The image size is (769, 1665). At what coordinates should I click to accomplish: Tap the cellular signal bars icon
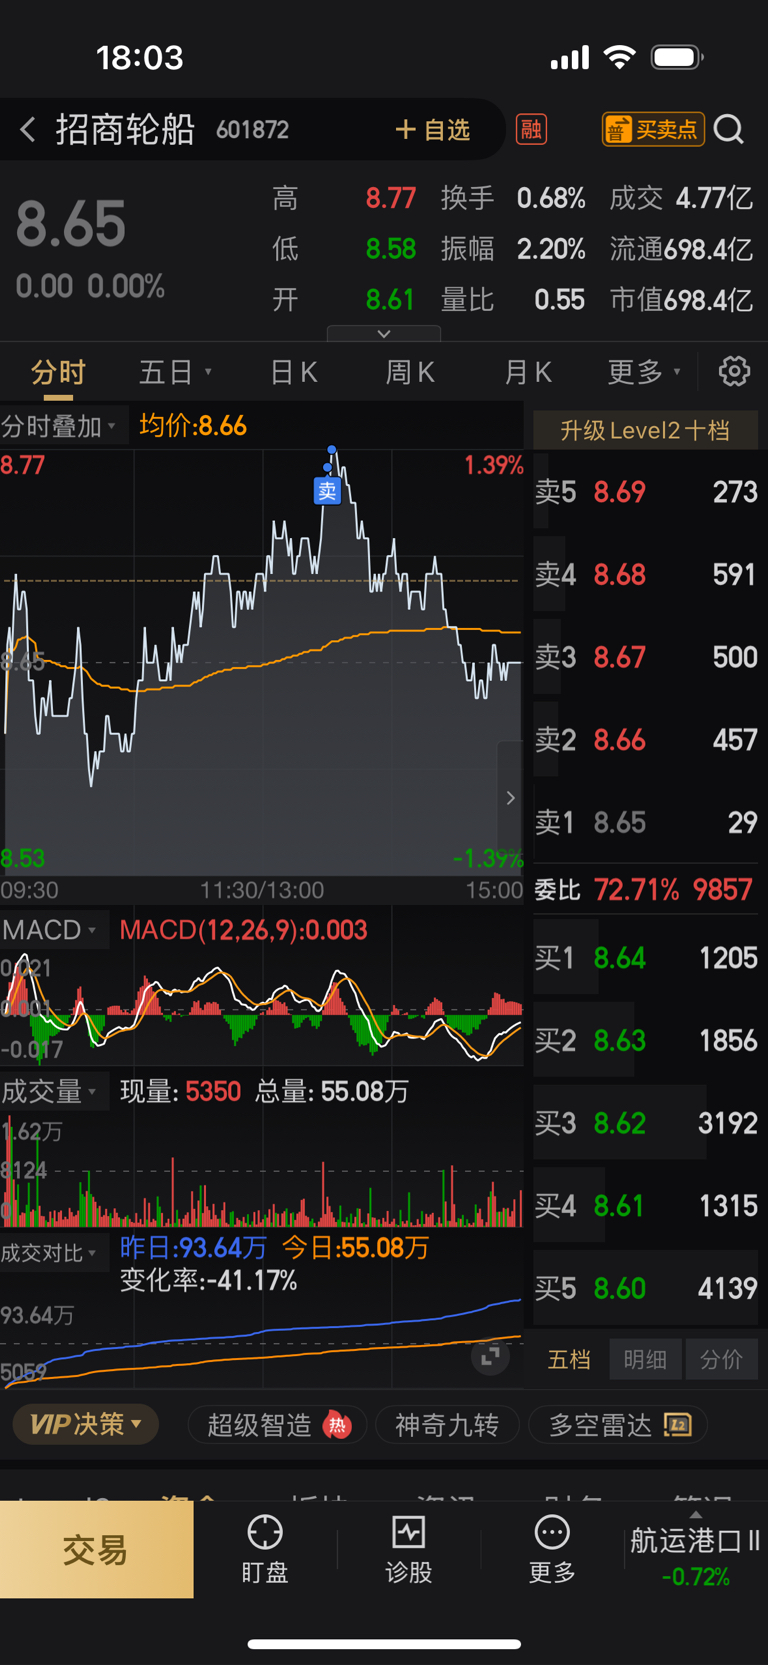570,59
